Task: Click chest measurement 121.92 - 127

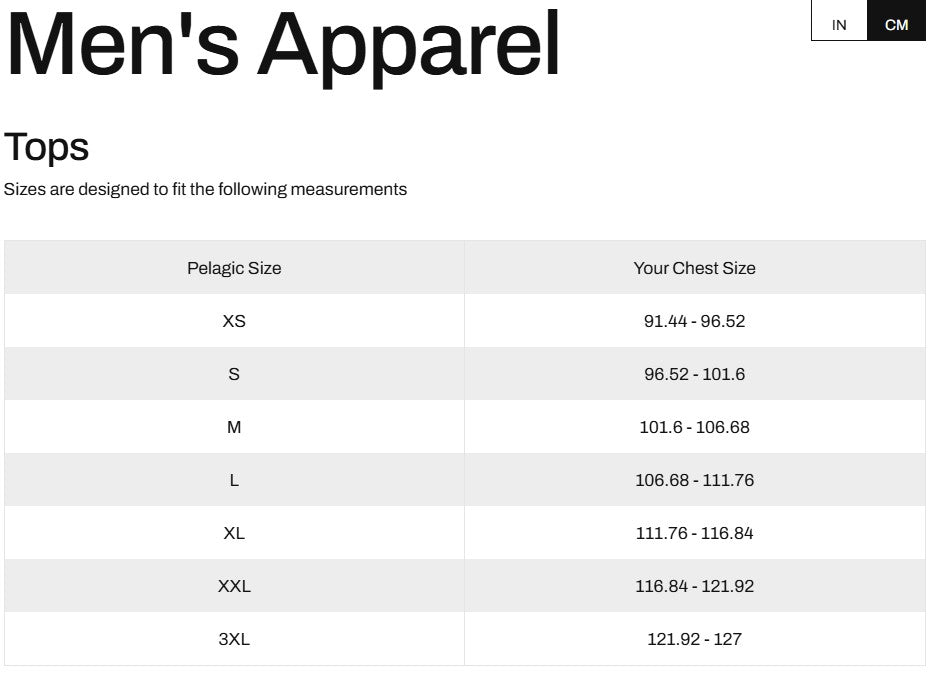Action: [694, 639]
